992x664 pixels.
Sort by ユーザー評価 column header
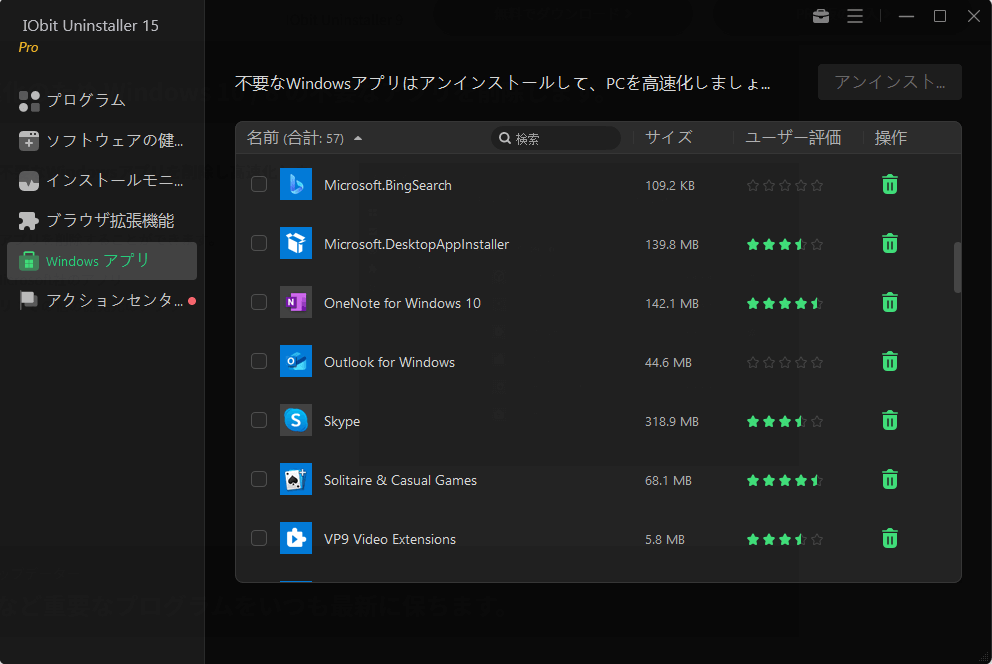[793, 138]
